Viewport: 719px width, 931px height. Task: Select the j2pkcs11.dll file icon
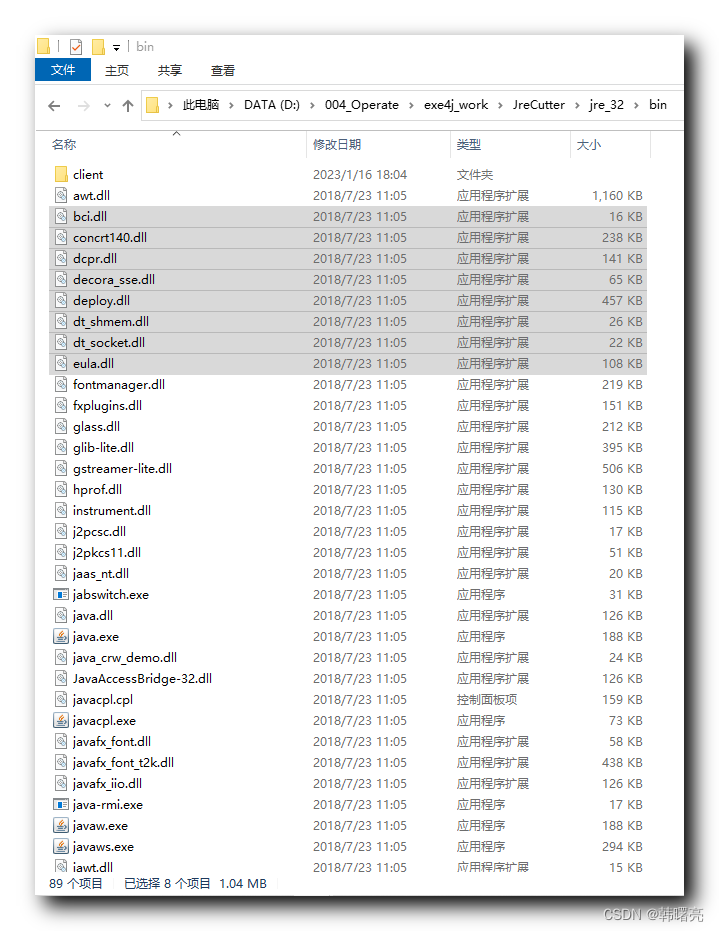61,552
